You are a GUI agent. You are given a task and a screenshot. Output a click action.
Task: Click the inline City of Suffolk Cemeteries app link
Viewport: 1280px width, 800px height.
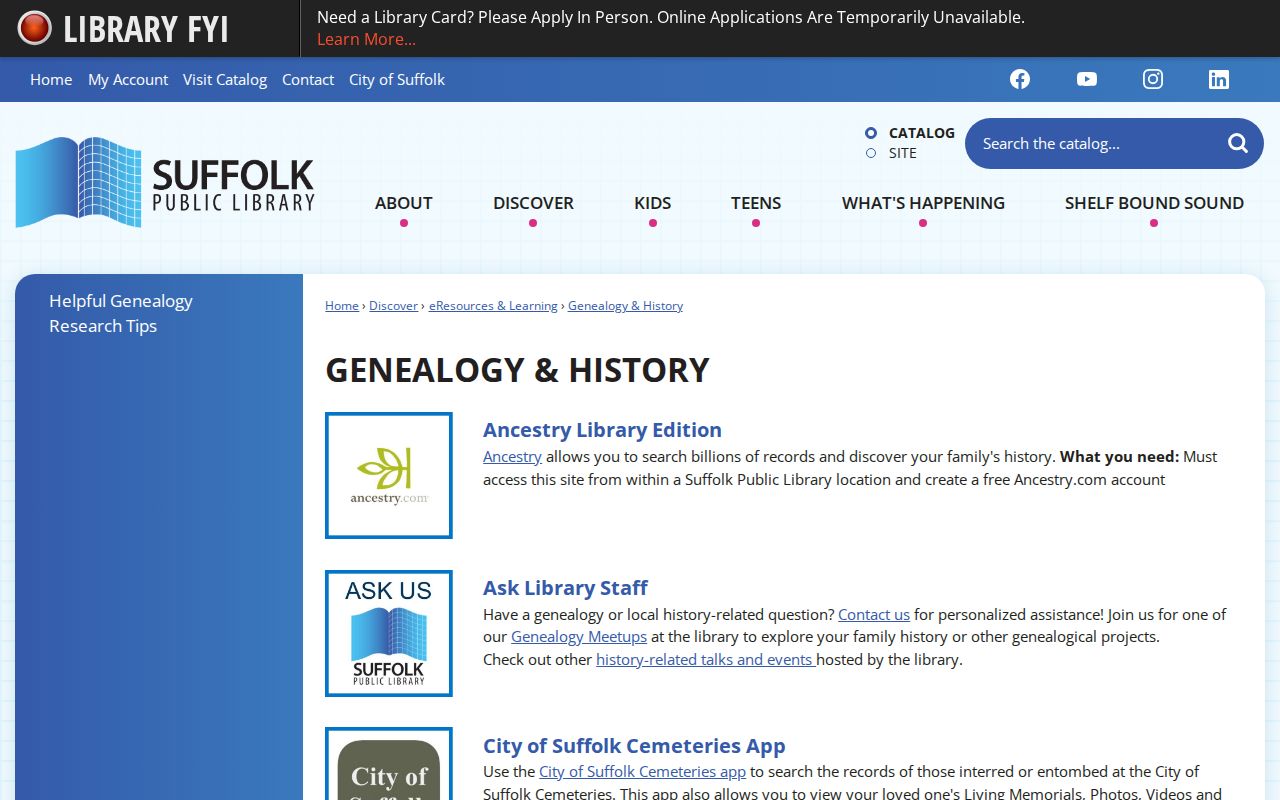click(x=642, y=772)
